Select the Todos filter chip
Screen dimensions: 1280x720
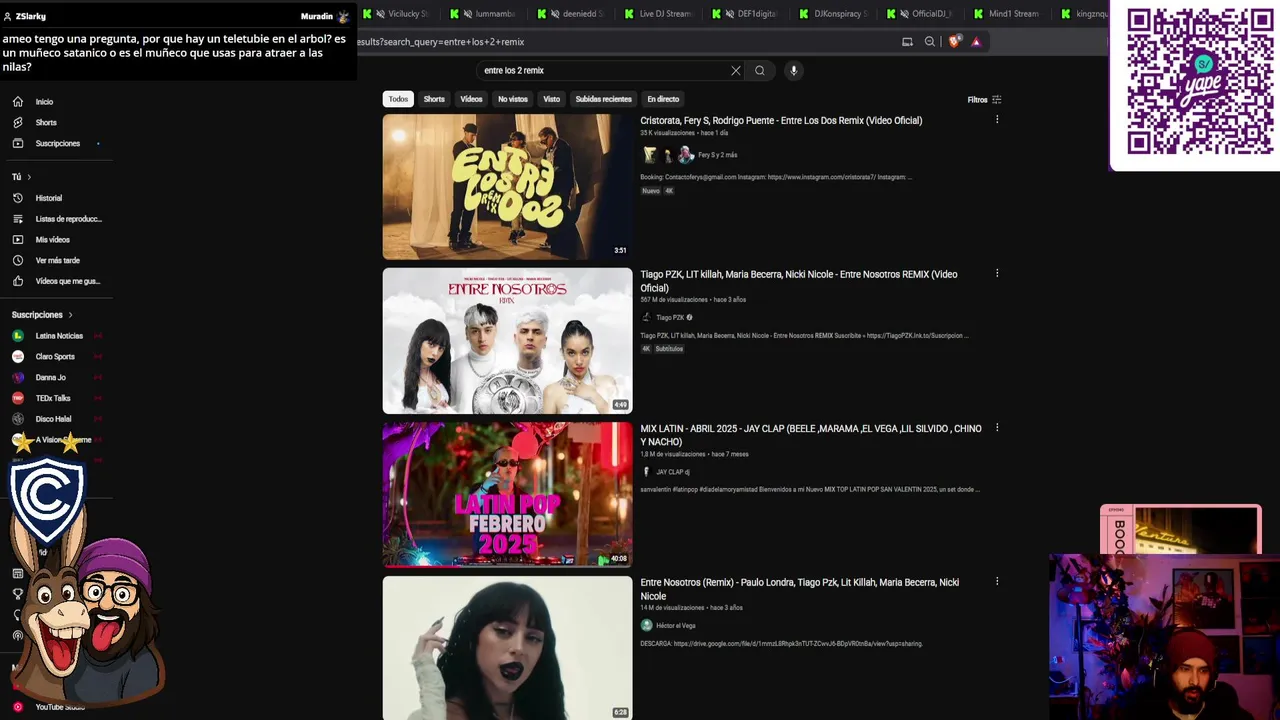[398, 99]
